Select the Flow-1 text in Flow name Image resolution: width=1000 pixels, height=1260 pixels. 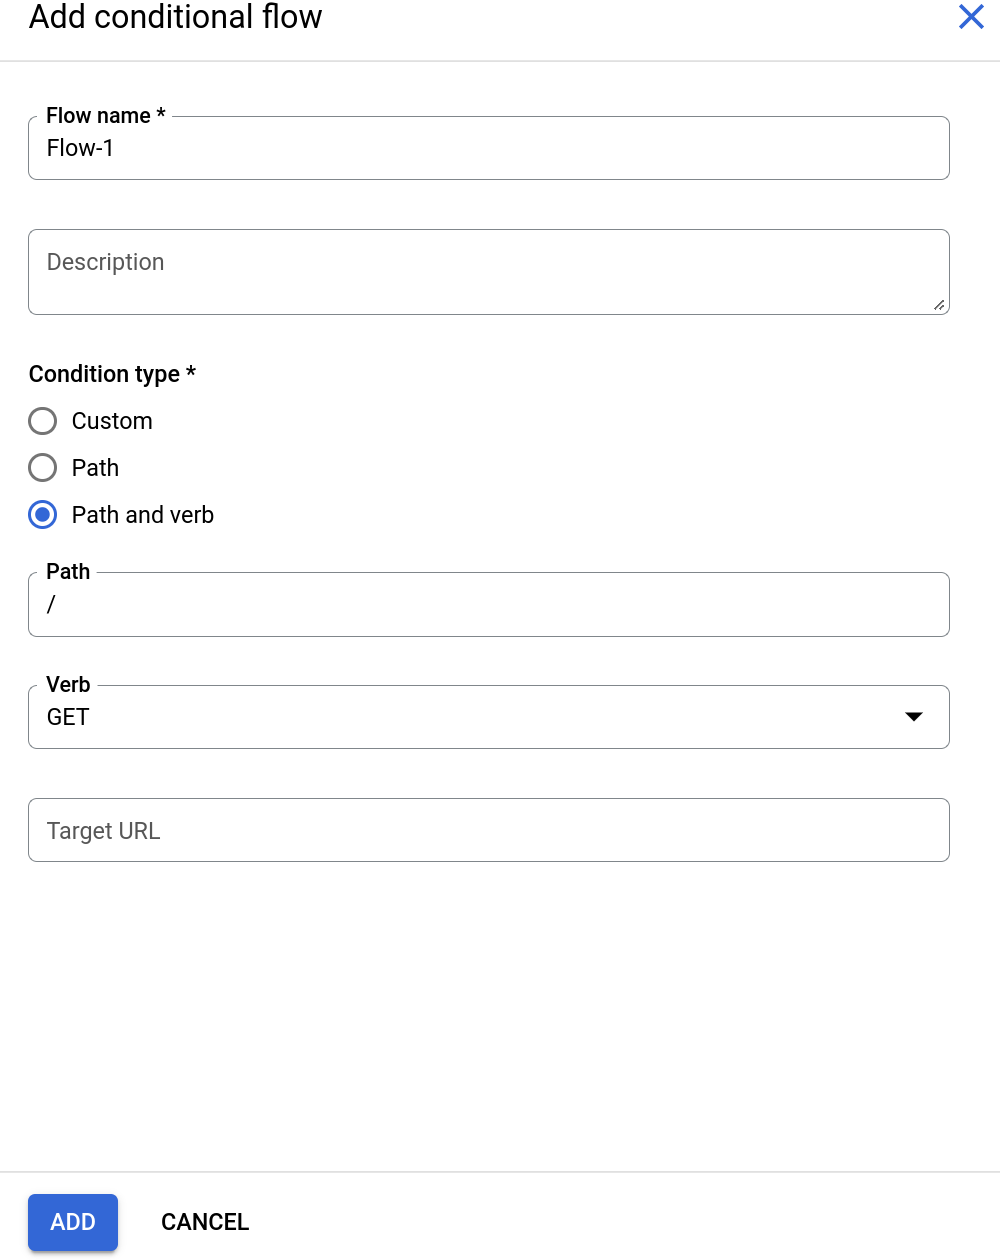pyautogui.click(x=80, y=148)
